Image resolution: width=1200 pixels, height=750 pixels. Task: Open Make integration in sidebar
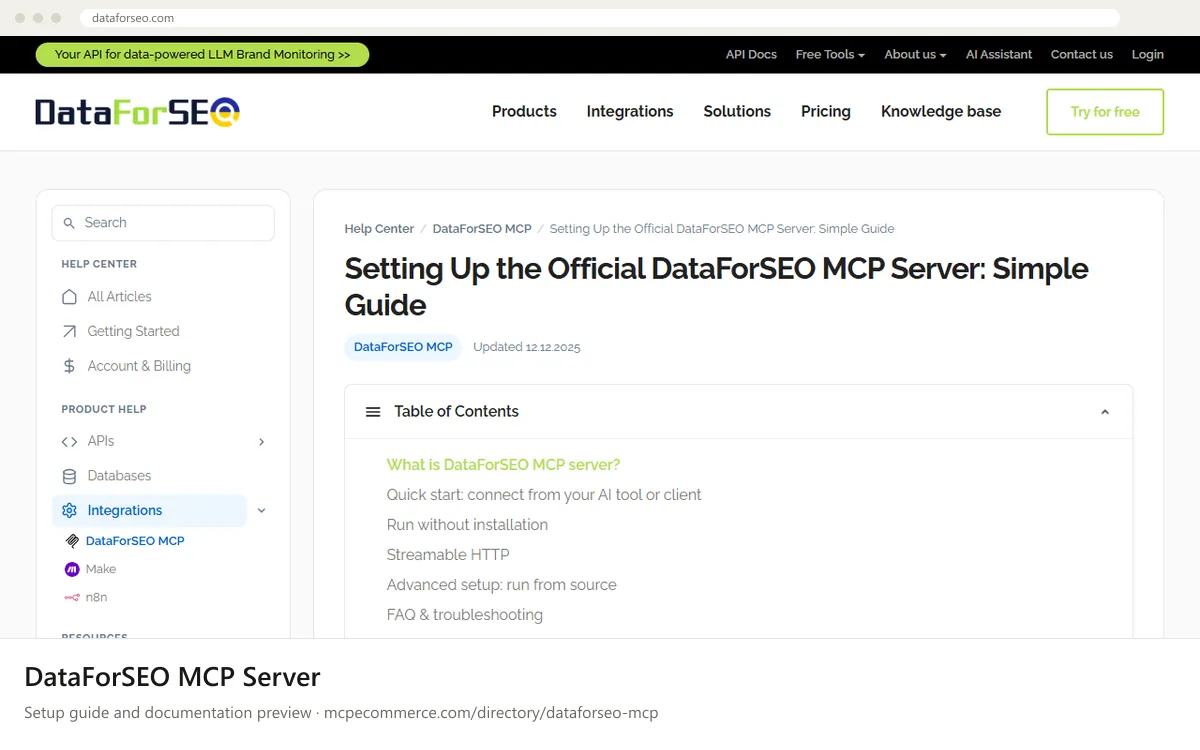[101, 569]
